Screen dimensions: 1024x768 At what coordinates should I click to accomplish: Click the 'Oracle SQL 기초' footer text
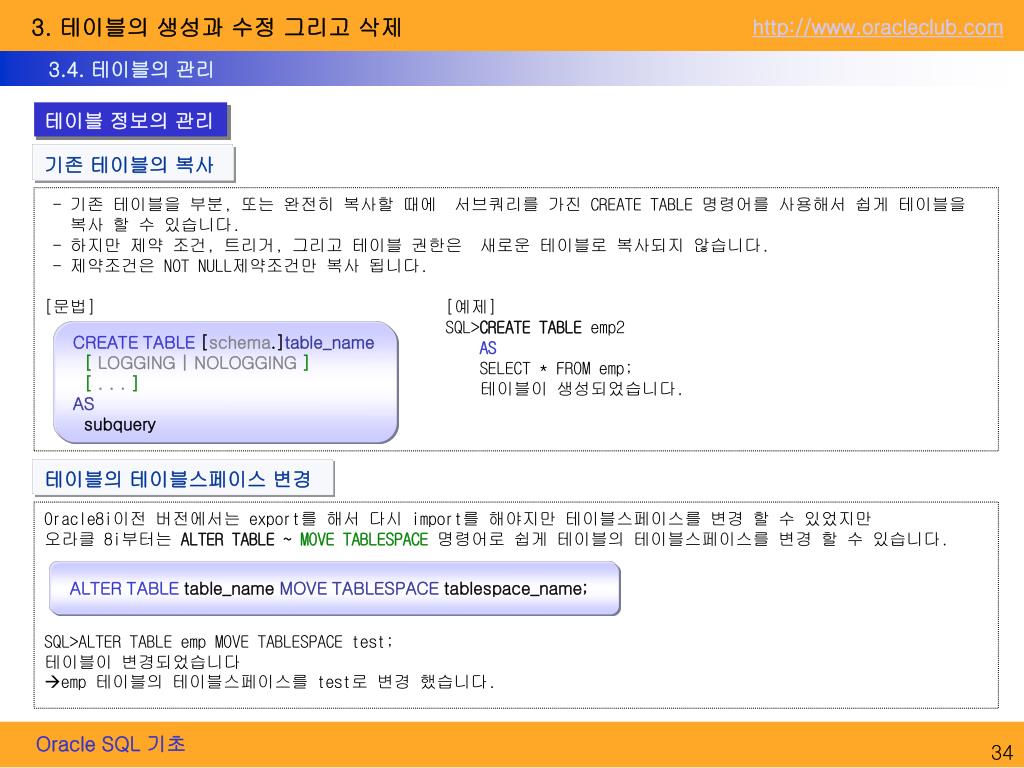tap(110, 744)
